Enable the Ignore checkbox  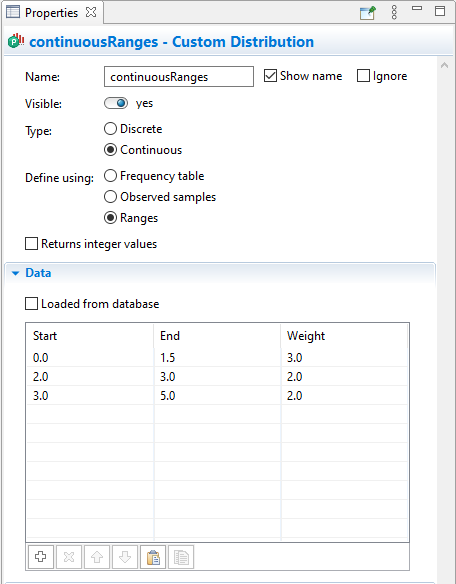coord(363,76)
